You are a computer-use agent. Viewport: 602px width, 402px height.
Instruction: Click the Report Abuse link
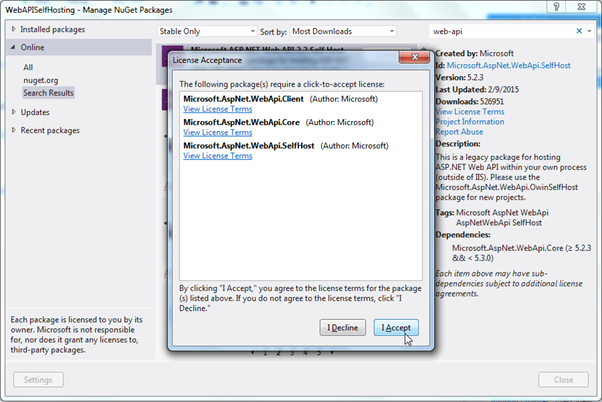click(x=459, y=132)
